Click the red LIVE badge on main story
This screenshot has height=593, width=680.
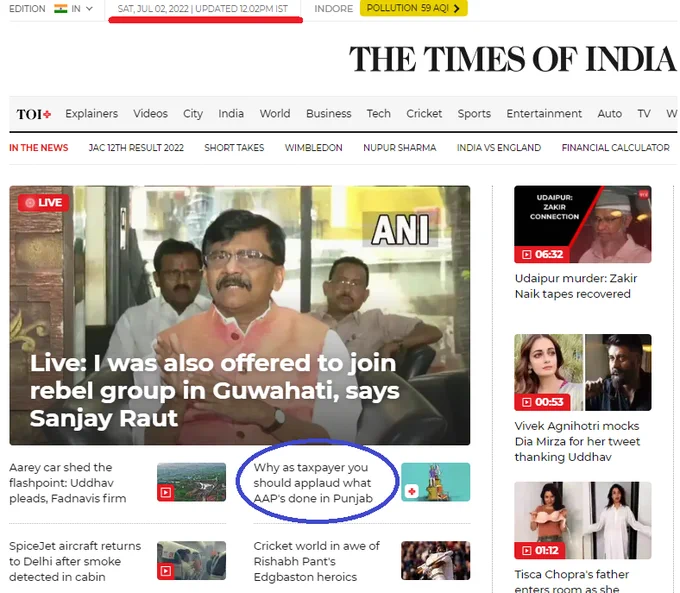[x=43, y=203]
